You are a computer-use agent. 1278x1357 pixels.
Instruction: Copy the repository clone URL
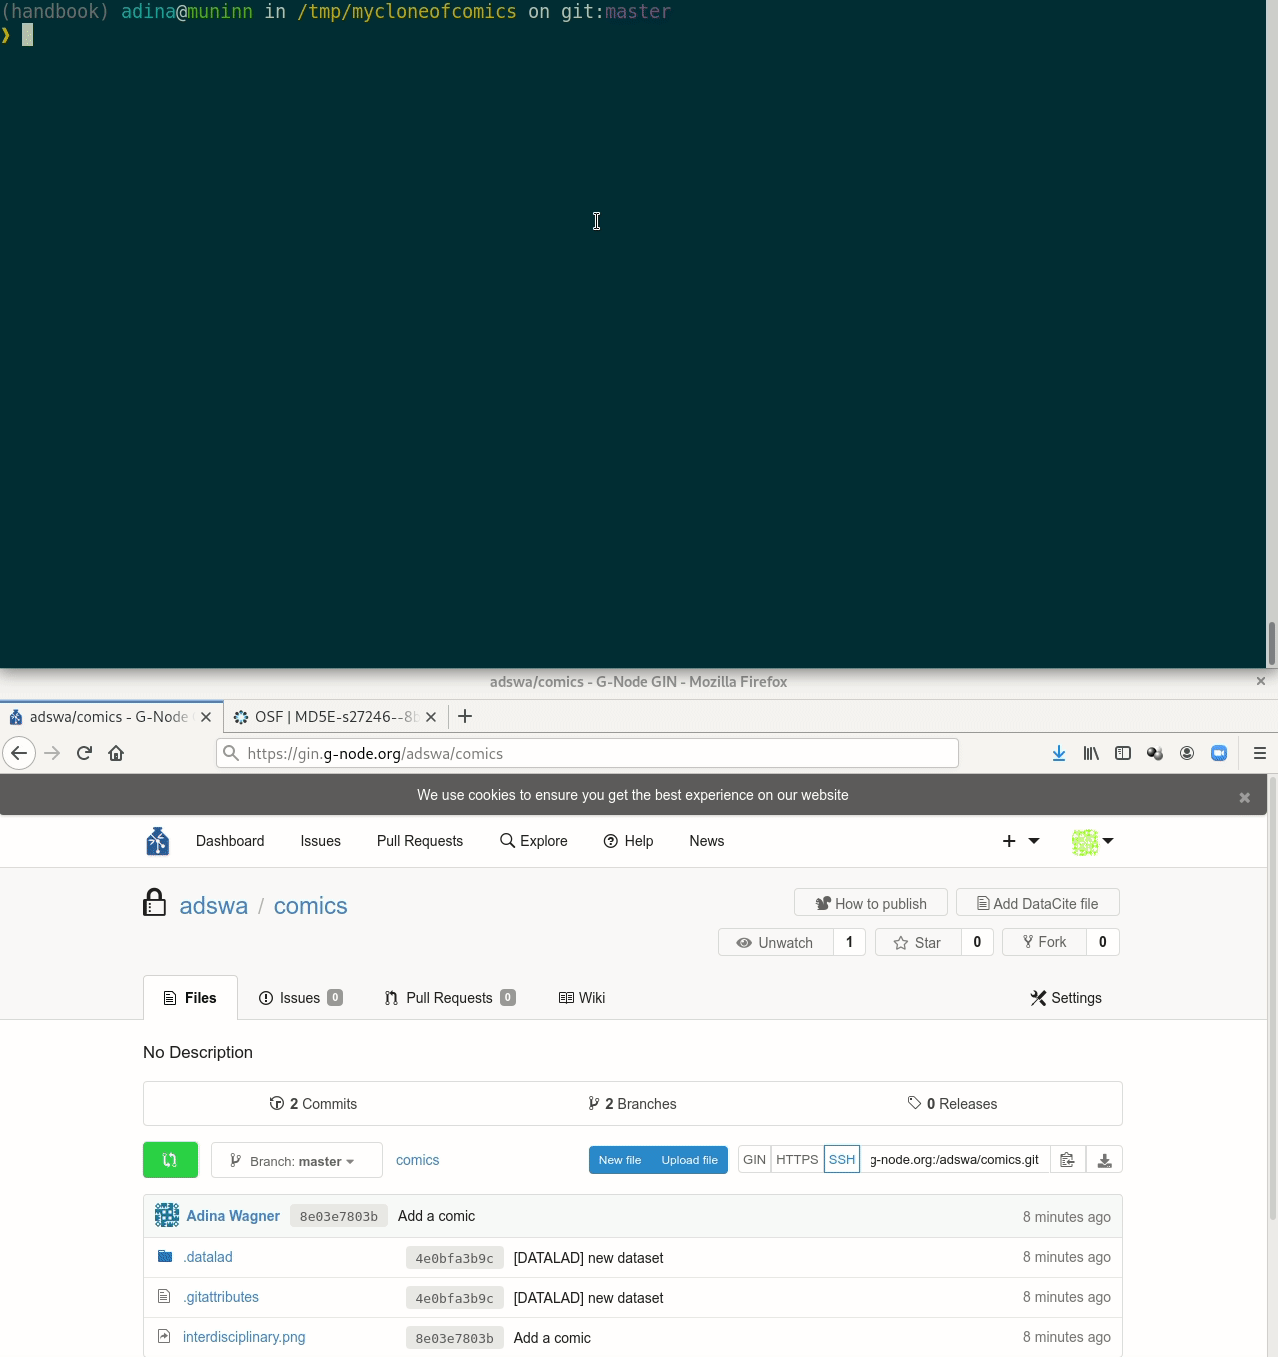coord(1067,1160)
